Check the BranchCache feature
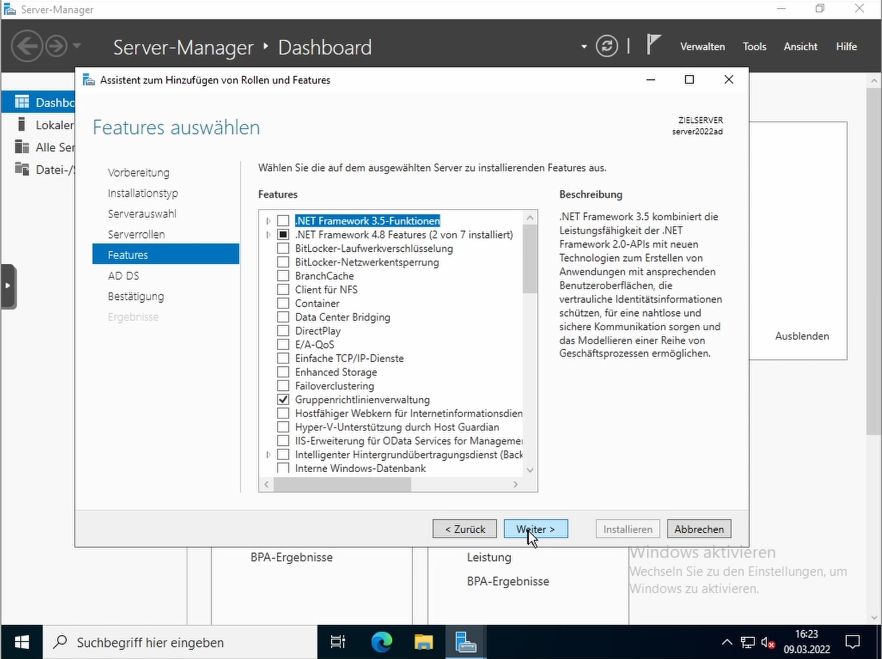Screen dimensions: 882x659 coord(283,276)
